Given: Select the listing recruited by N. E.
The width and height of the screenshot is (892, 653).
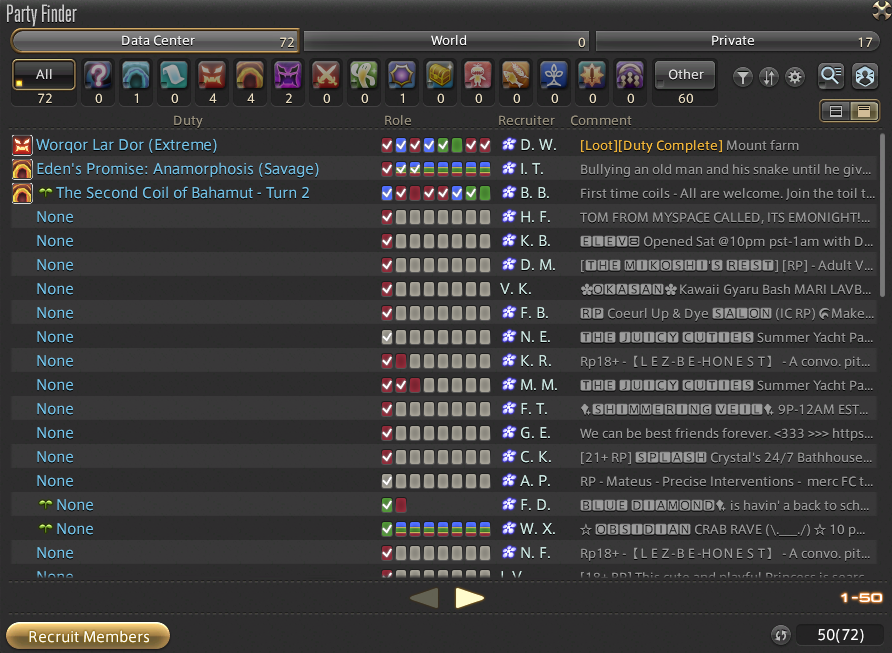Looking at the screenshot, I should click(x=444, y=337).
